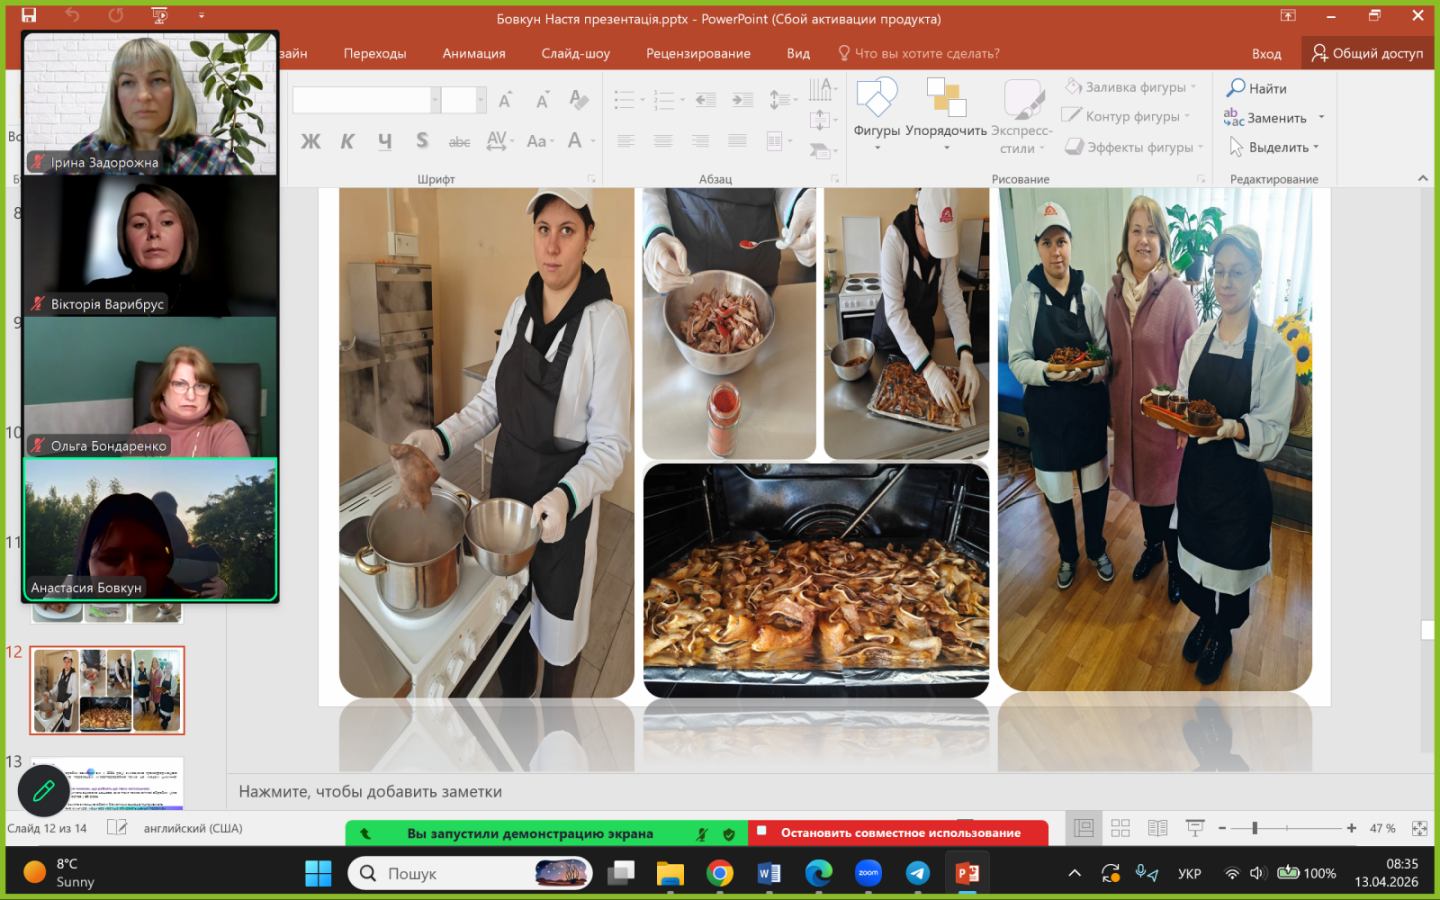Launch Google Chrome from the taskbar

pos(719,873)
